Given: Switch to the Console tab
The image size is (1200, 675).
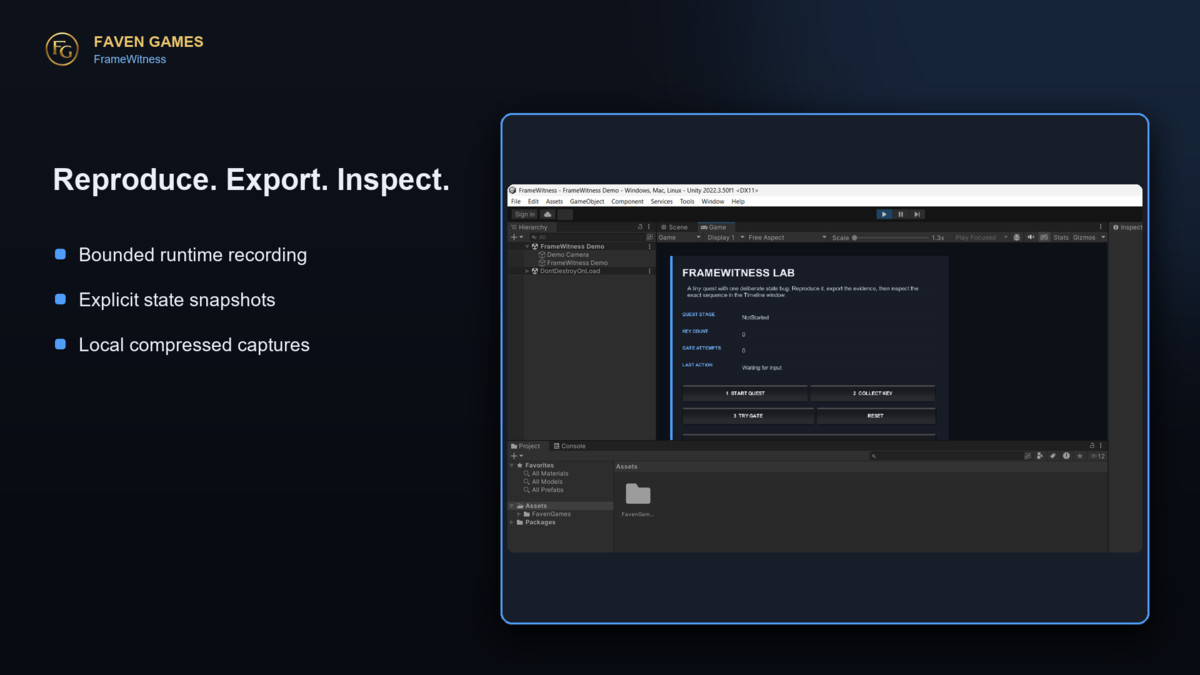Looking at the screenshot, I should point(570,446).
